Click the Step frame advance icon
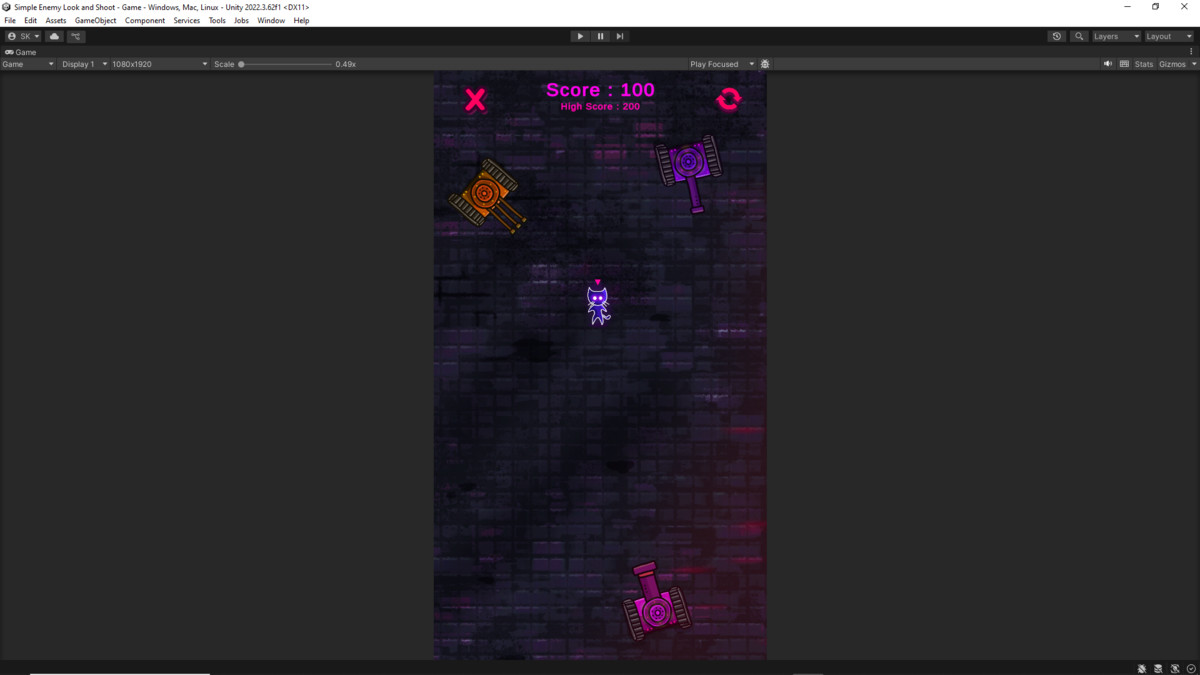The width and height of the screenshot is (1200, 675). pyautogui.click(x=620, y=35)
